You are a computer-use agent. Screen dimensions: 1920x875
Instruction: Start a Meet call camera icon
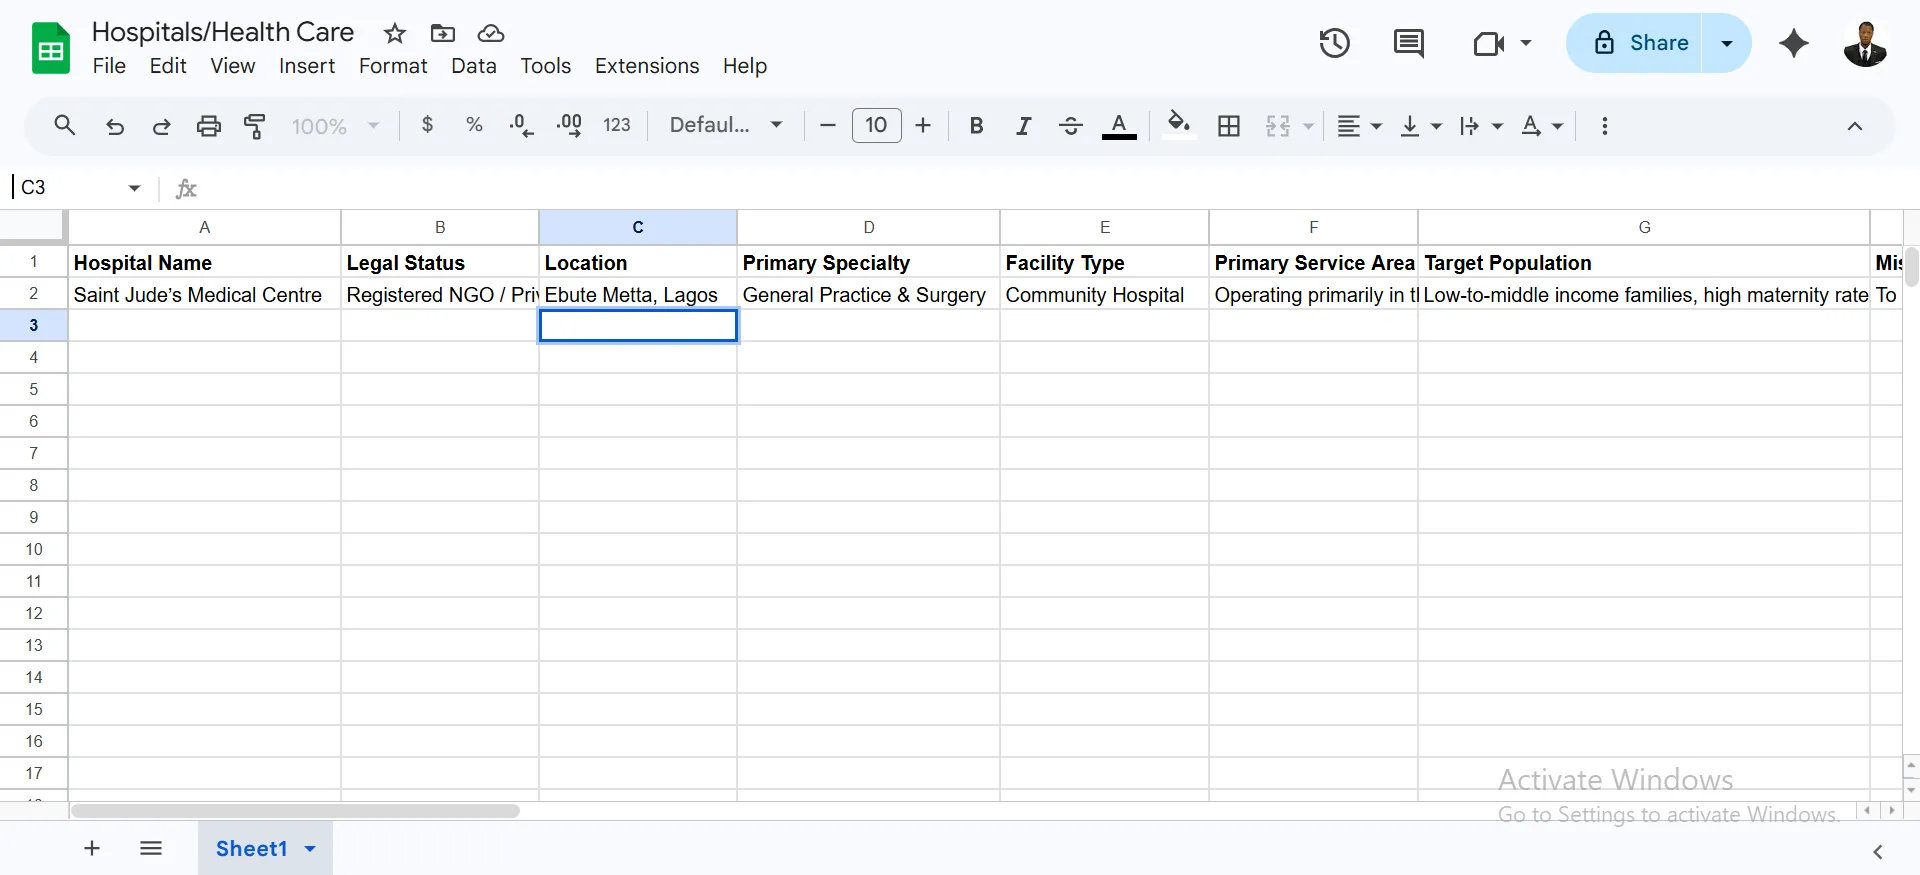1488,43
